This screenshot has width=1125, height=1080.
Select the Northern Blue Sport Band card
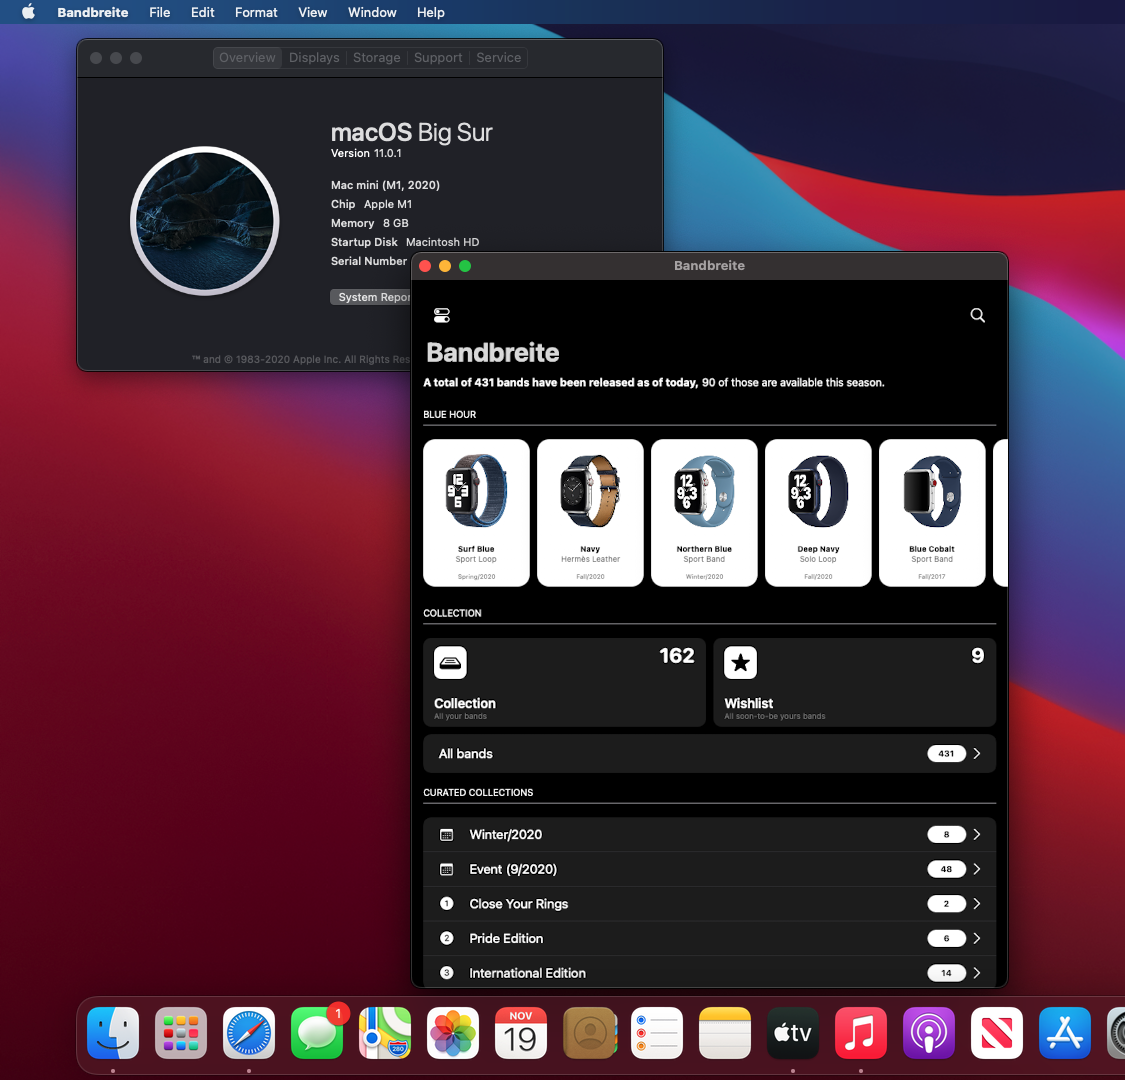(x=704, y=512)
